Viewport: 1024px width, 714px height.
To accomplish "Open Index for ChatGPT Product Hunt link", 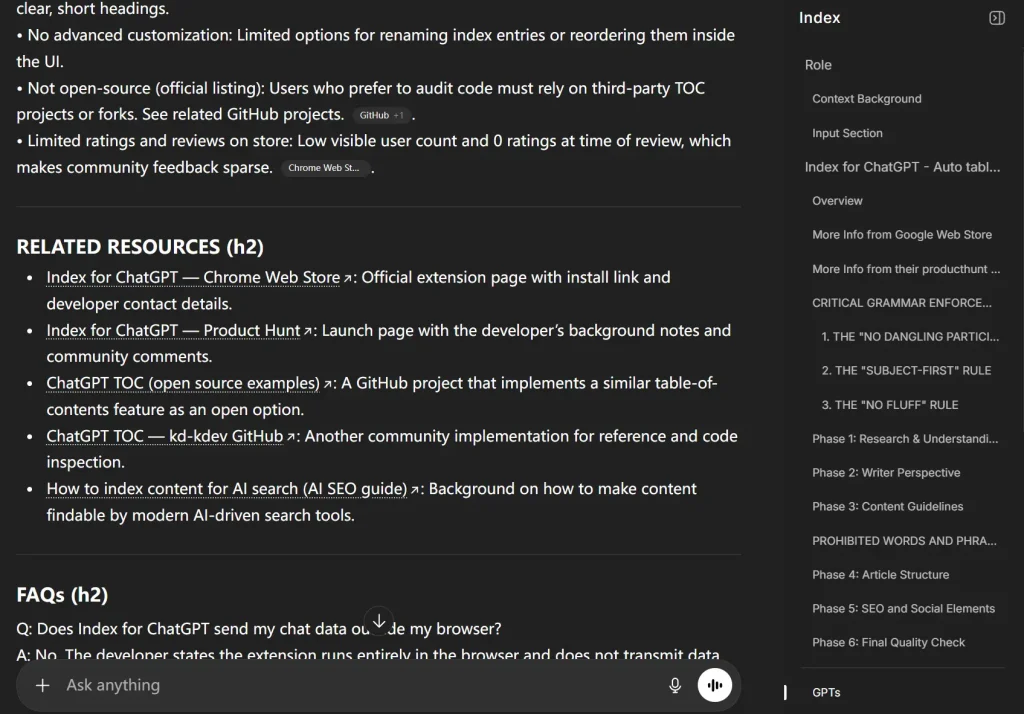I will [173, 330].
